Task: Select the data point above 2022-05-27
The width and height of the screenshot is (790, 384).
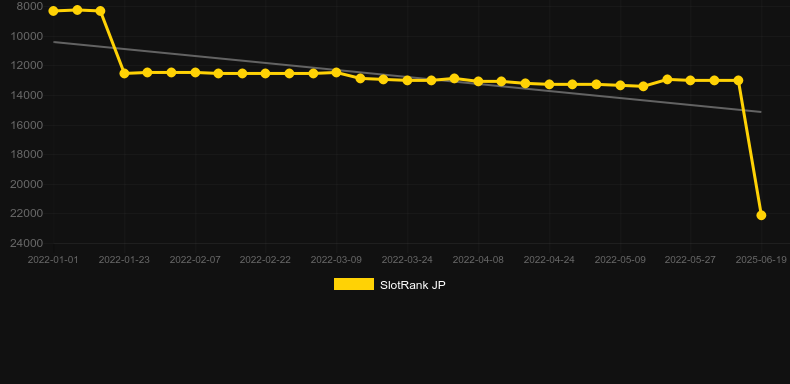Action: (690, 80)
